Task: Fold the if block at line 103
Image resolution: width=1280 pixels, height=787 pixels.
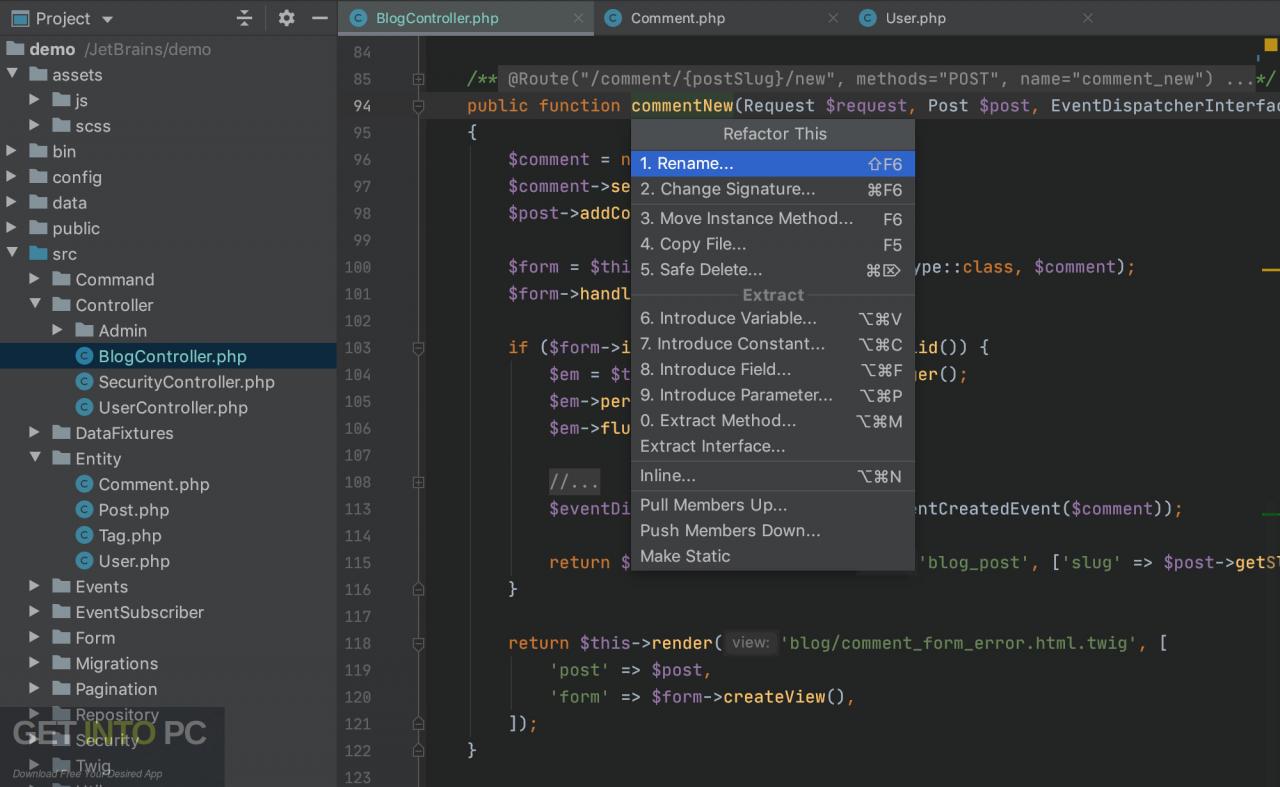Action: pos(419,348)
